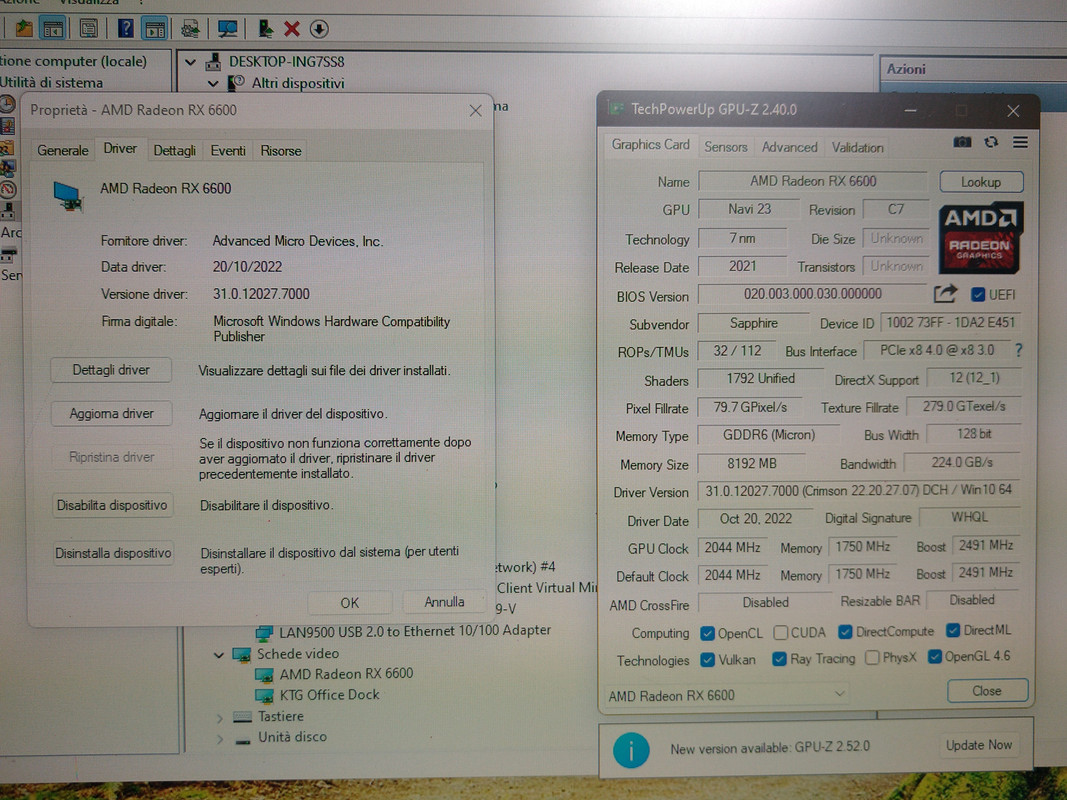This screenshot has width=1067, height=800.
Task: Open the Validation tab in GPU-Z
Action: click(x=857, y=147)
